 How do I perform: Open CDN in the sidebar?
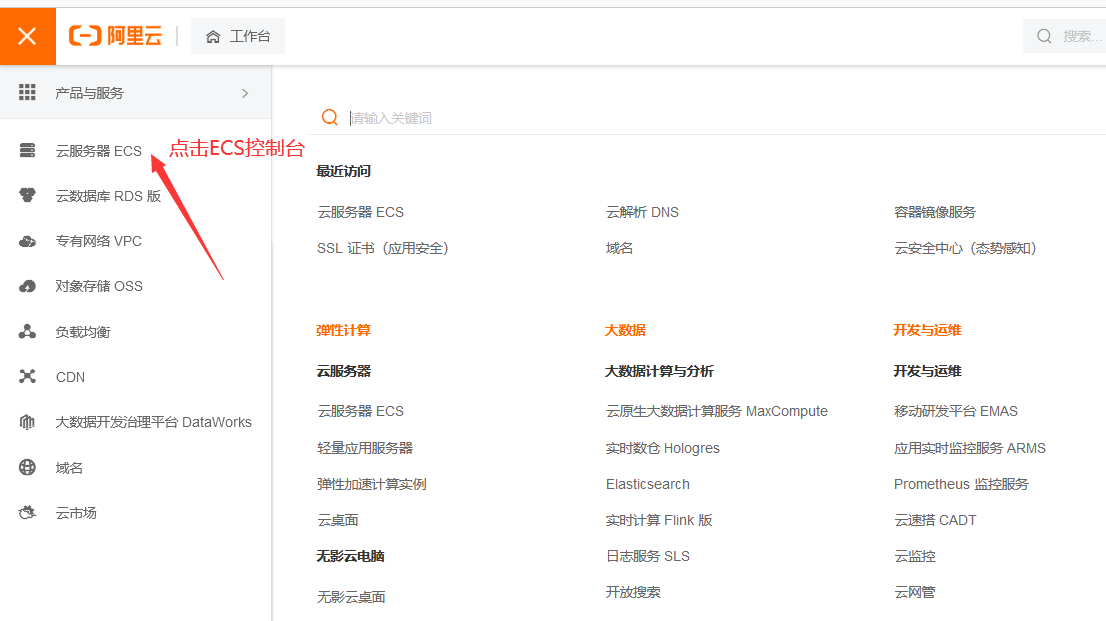71,378
